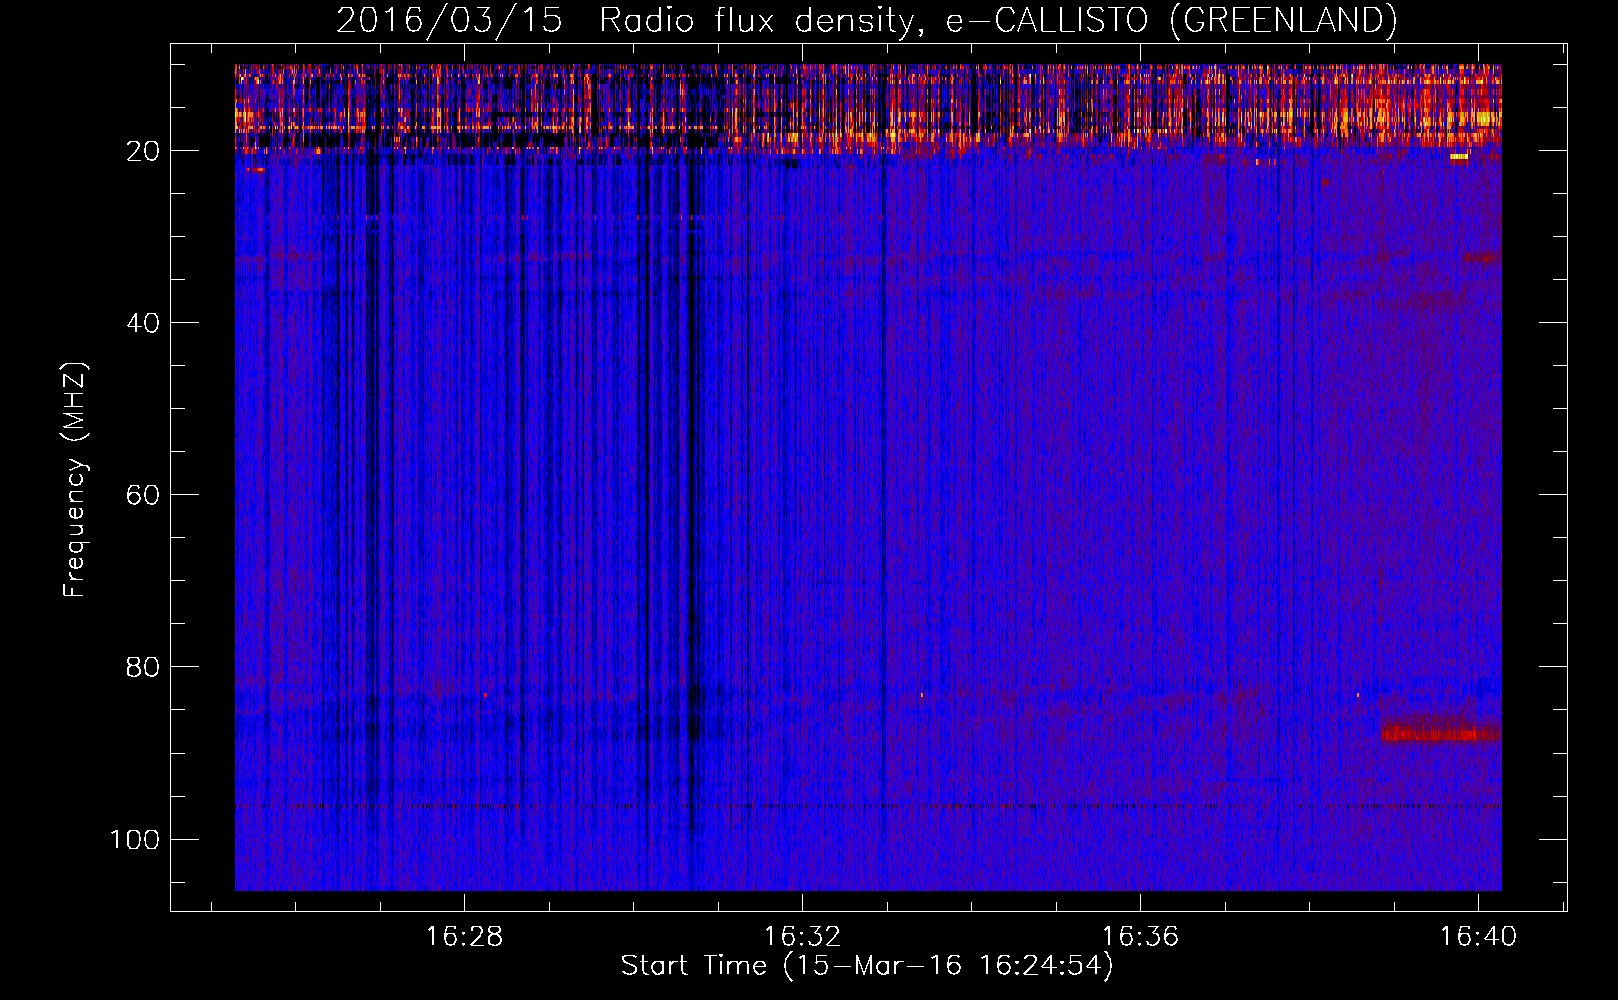Click the time tick label '16:40'

click(x=1478, y=937)
